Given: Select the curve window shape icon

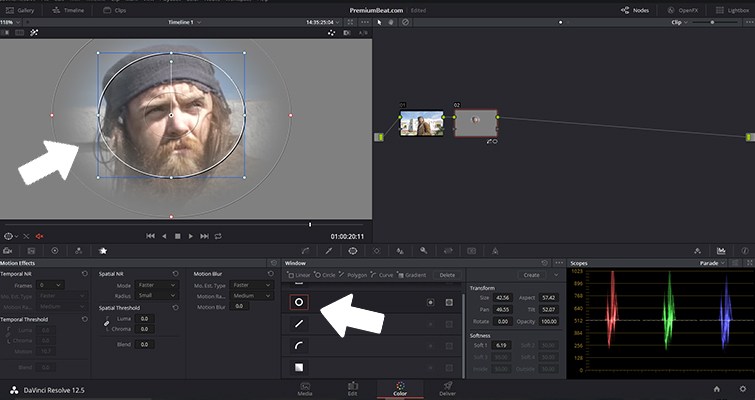Looking at the screenshot, I should point(298,345).
